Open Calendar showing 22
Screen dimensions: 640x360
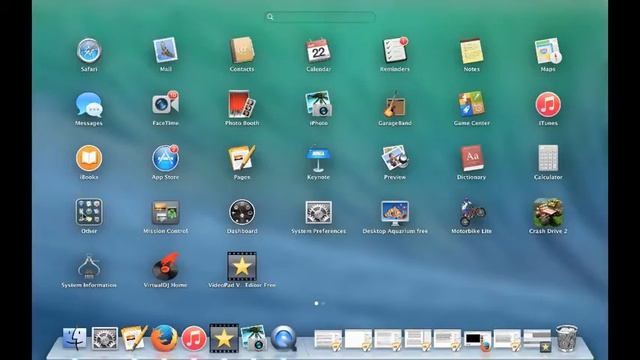(x=318, y=51)
